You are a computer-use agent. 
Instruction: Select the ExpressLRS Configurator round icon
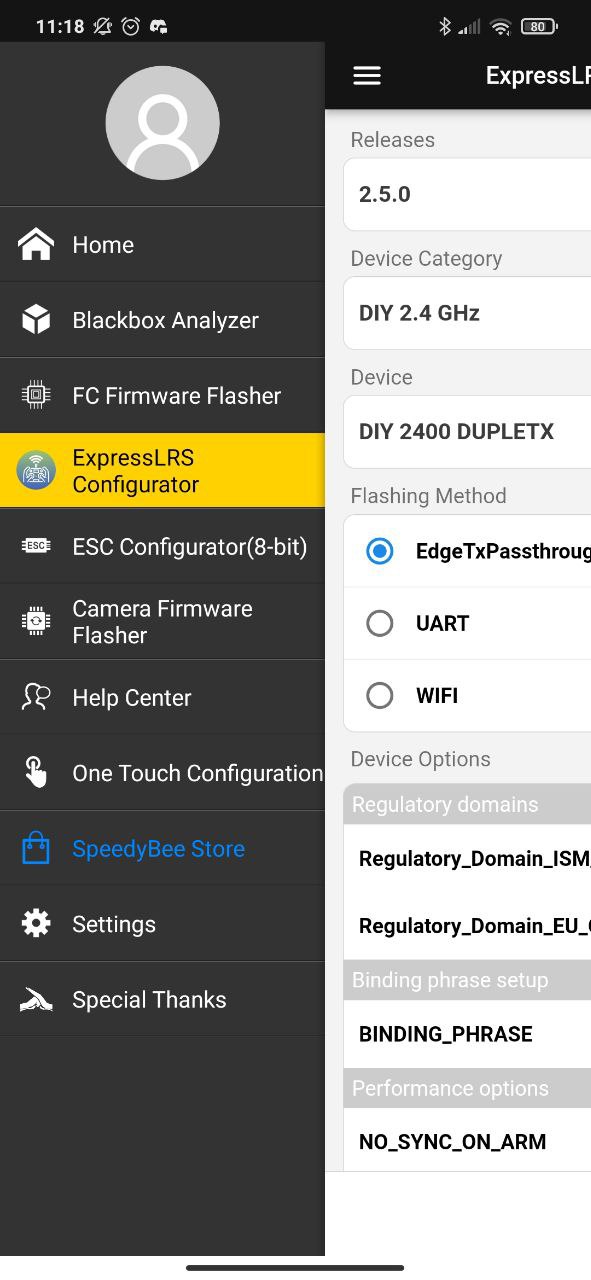(x=36, y=471)
